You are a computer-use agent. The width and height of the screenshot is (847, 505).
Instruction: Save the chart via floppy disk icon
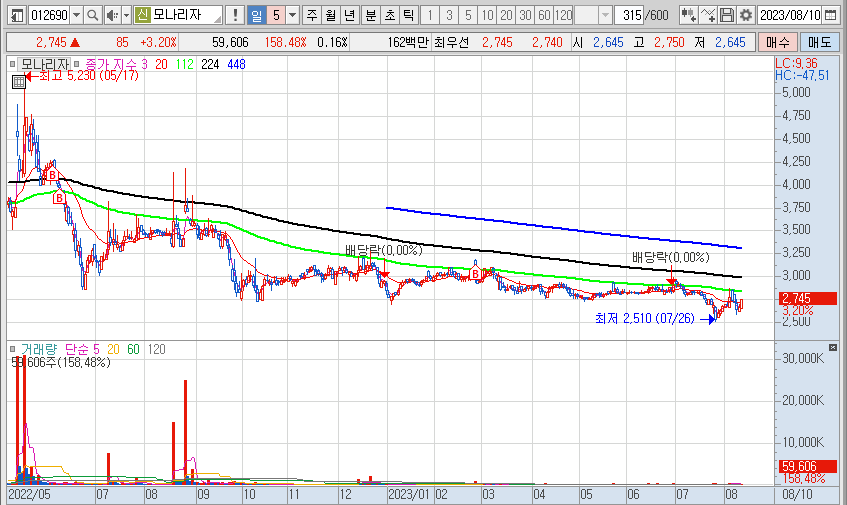[727, 15]
